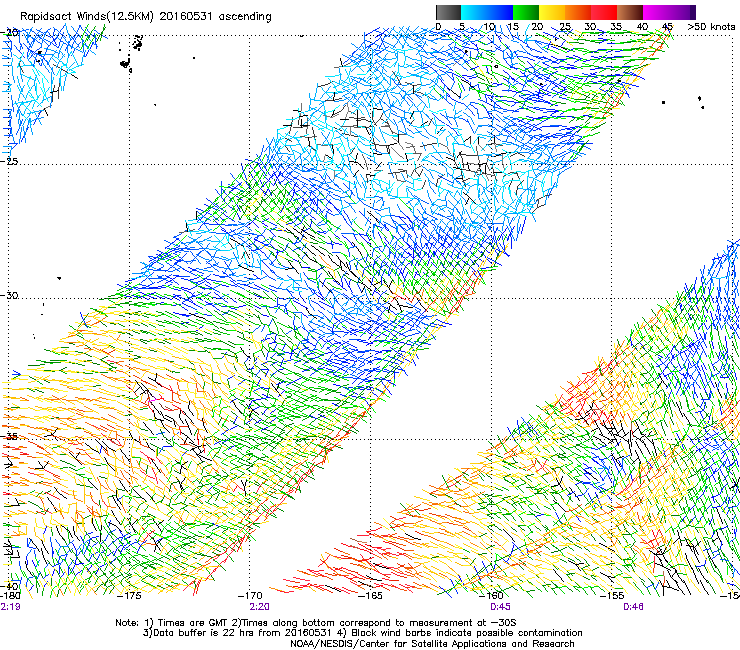Viewport: 740px width, 650px height.
Task: Click the '-170' longitude axis label
Action: 250,596
